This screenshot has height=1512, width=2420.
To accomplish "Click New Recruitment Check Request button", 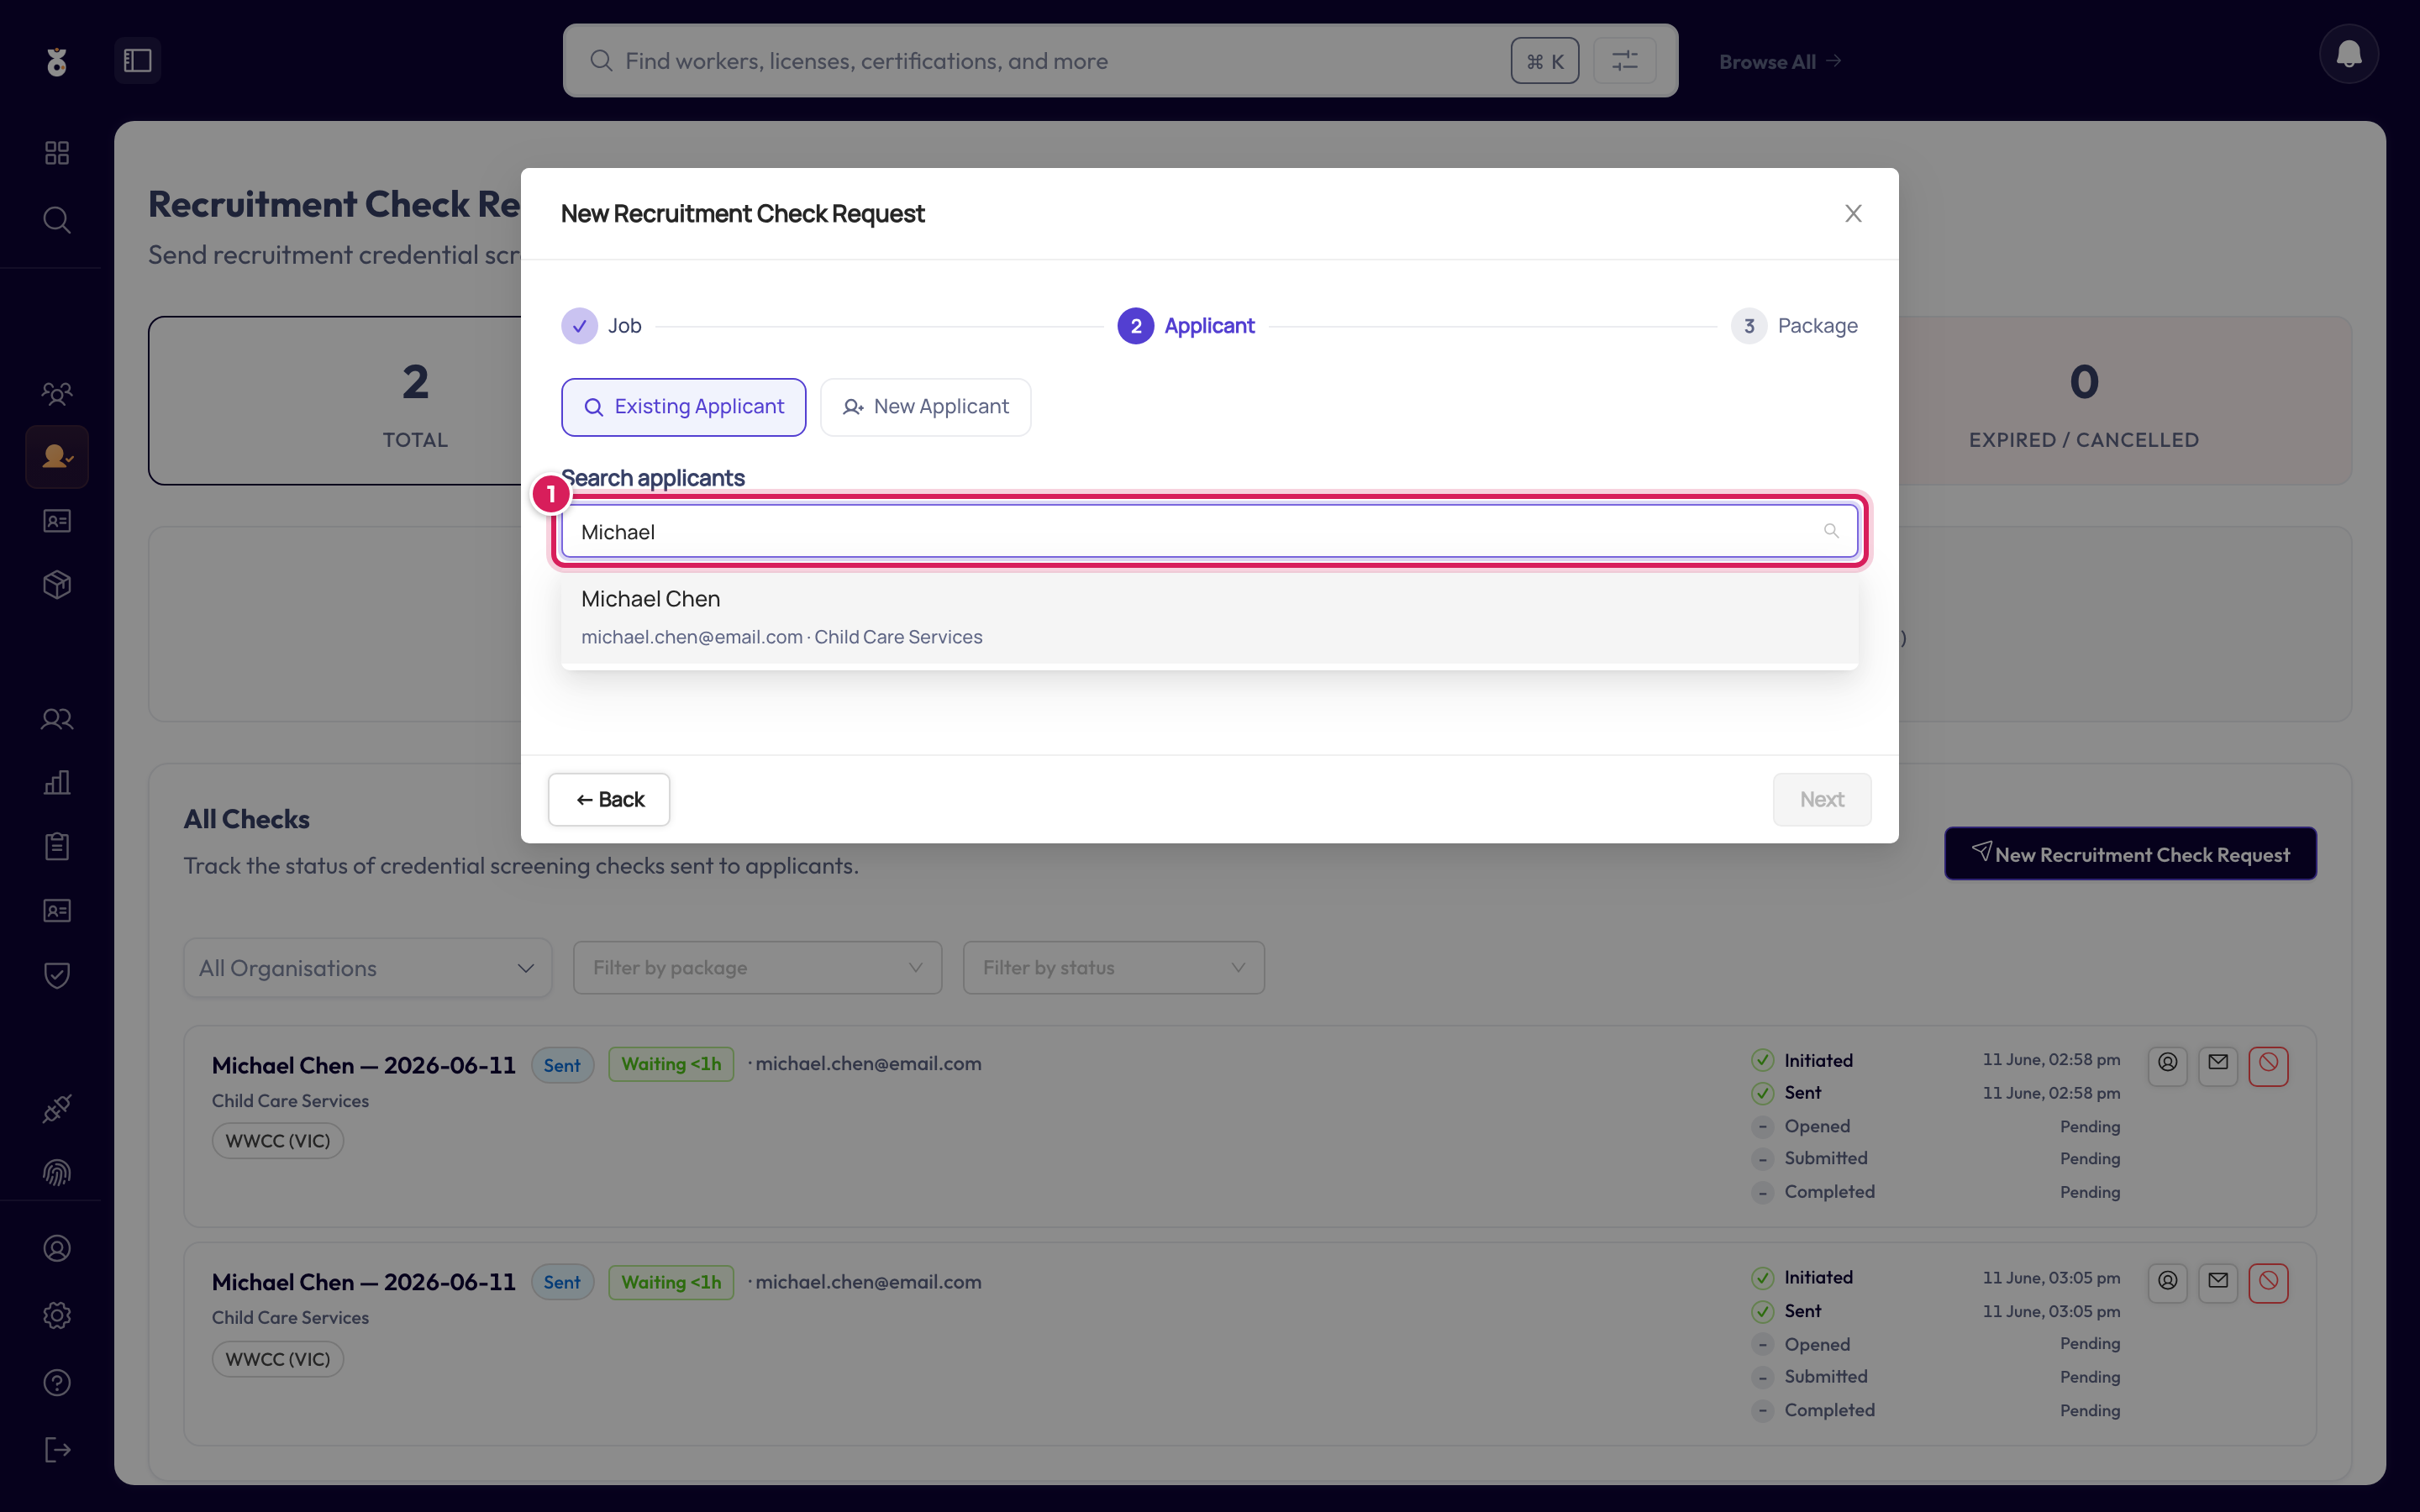I will pyautogui.click(x=2130, y=853).
